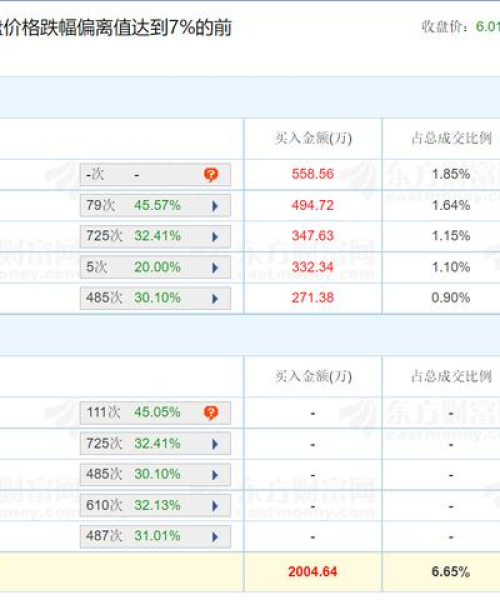Click the 558.56 buy amount value
500x600 pixels.
coord(313,174)
